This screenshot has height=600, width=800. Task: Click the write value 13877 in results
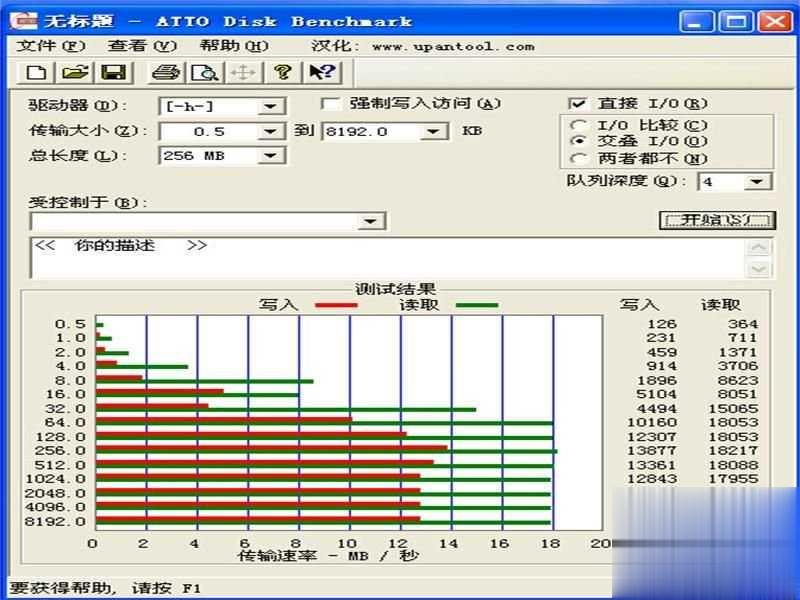(652, 451)
